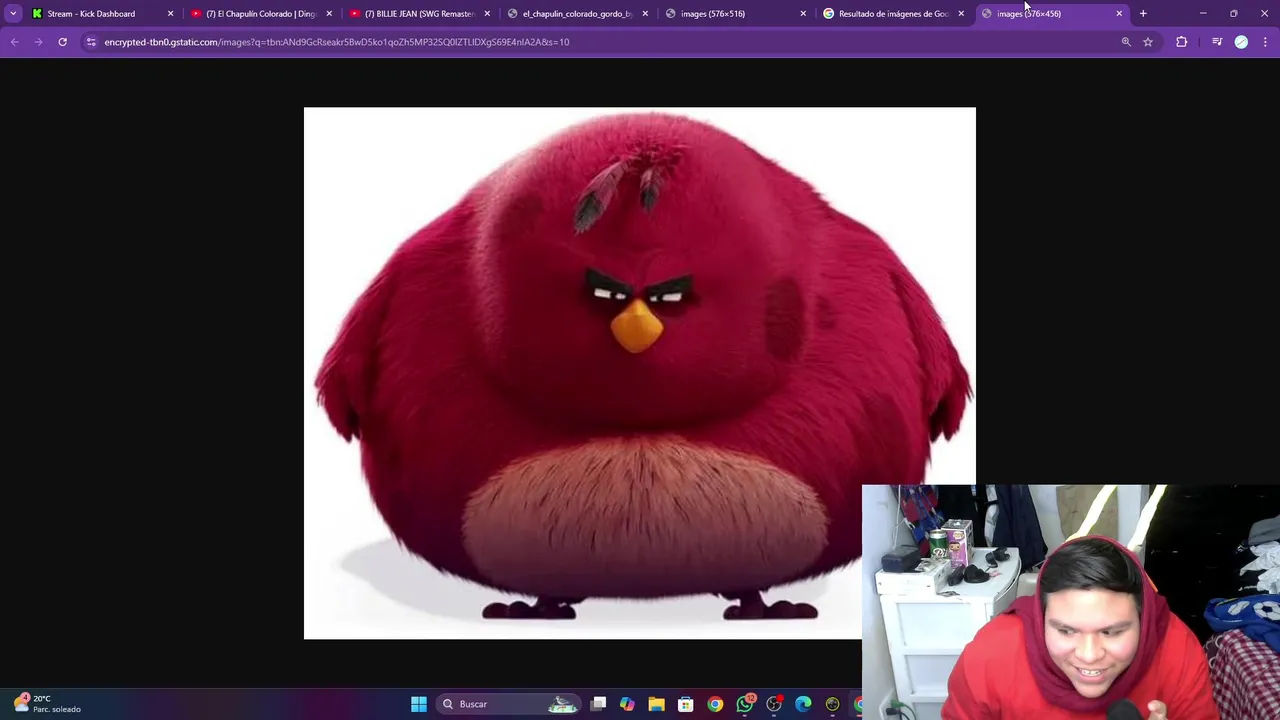The width and height of the screenshot is (1280, 720).
Task: Close the Stream - Kick Dashboard tab
Action: coord(170,14)
